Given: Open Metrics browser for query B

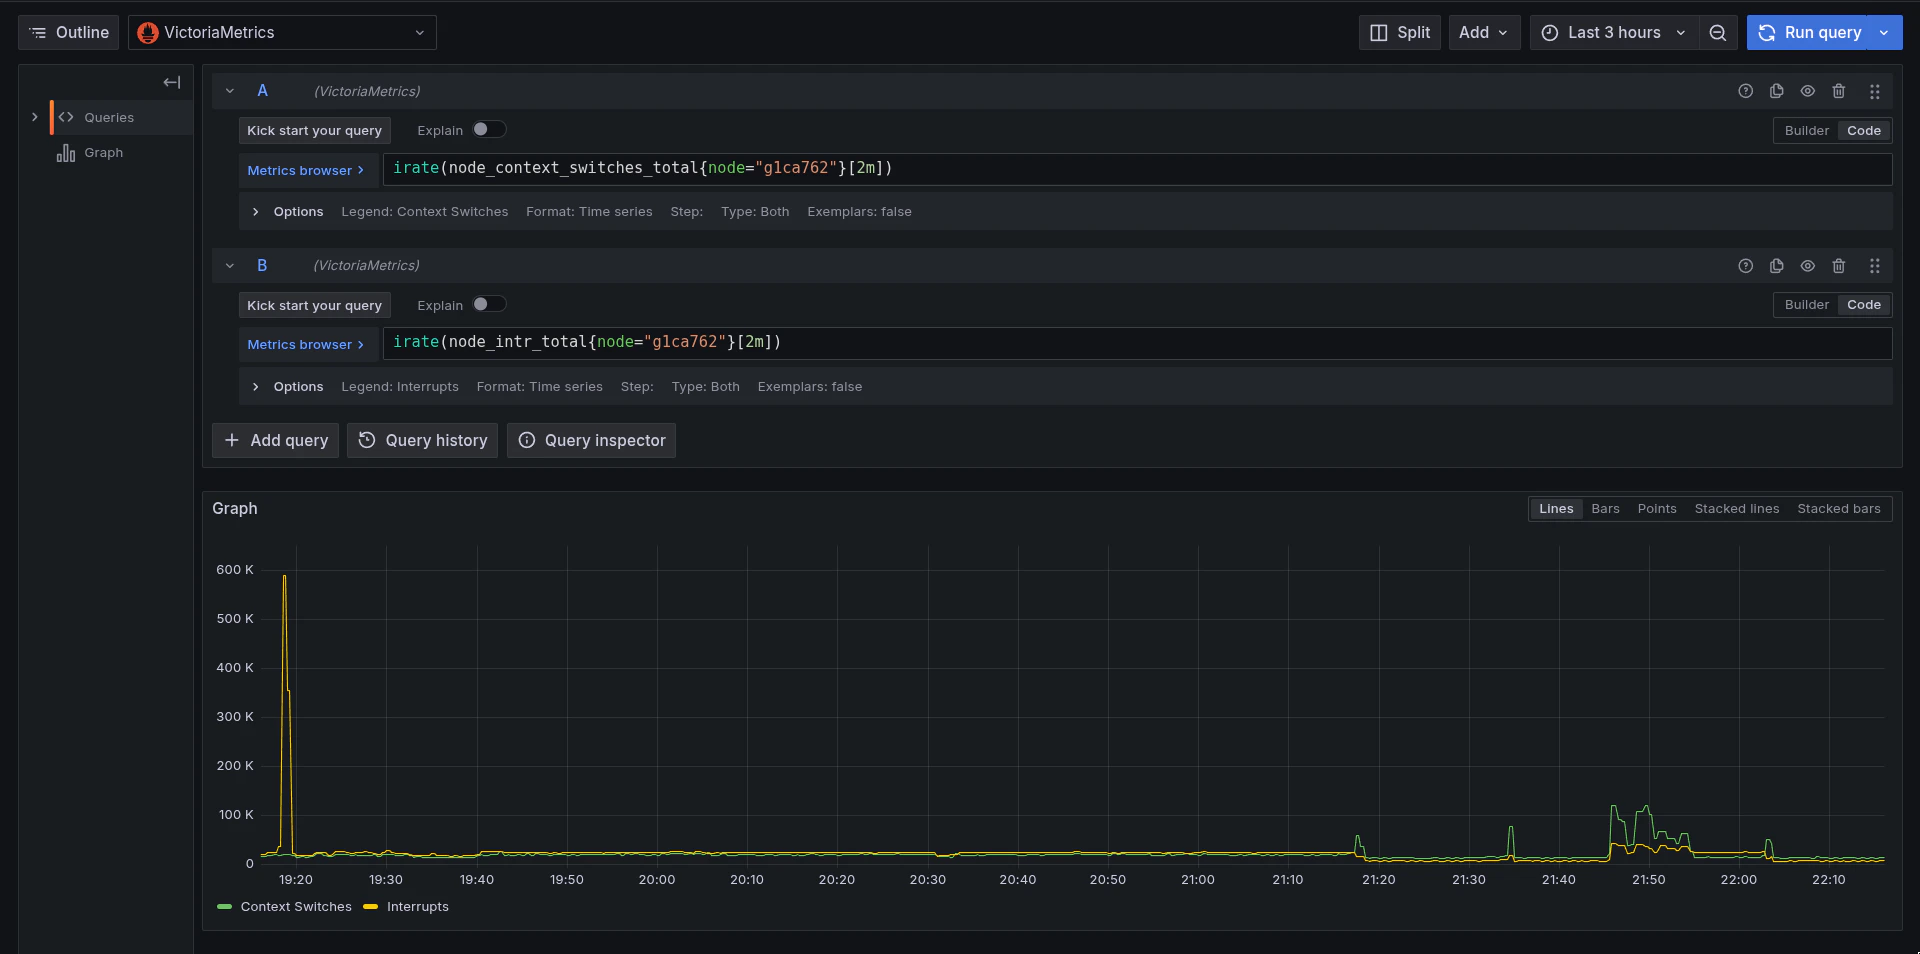Looking at the screenshot, I should 306,344.
